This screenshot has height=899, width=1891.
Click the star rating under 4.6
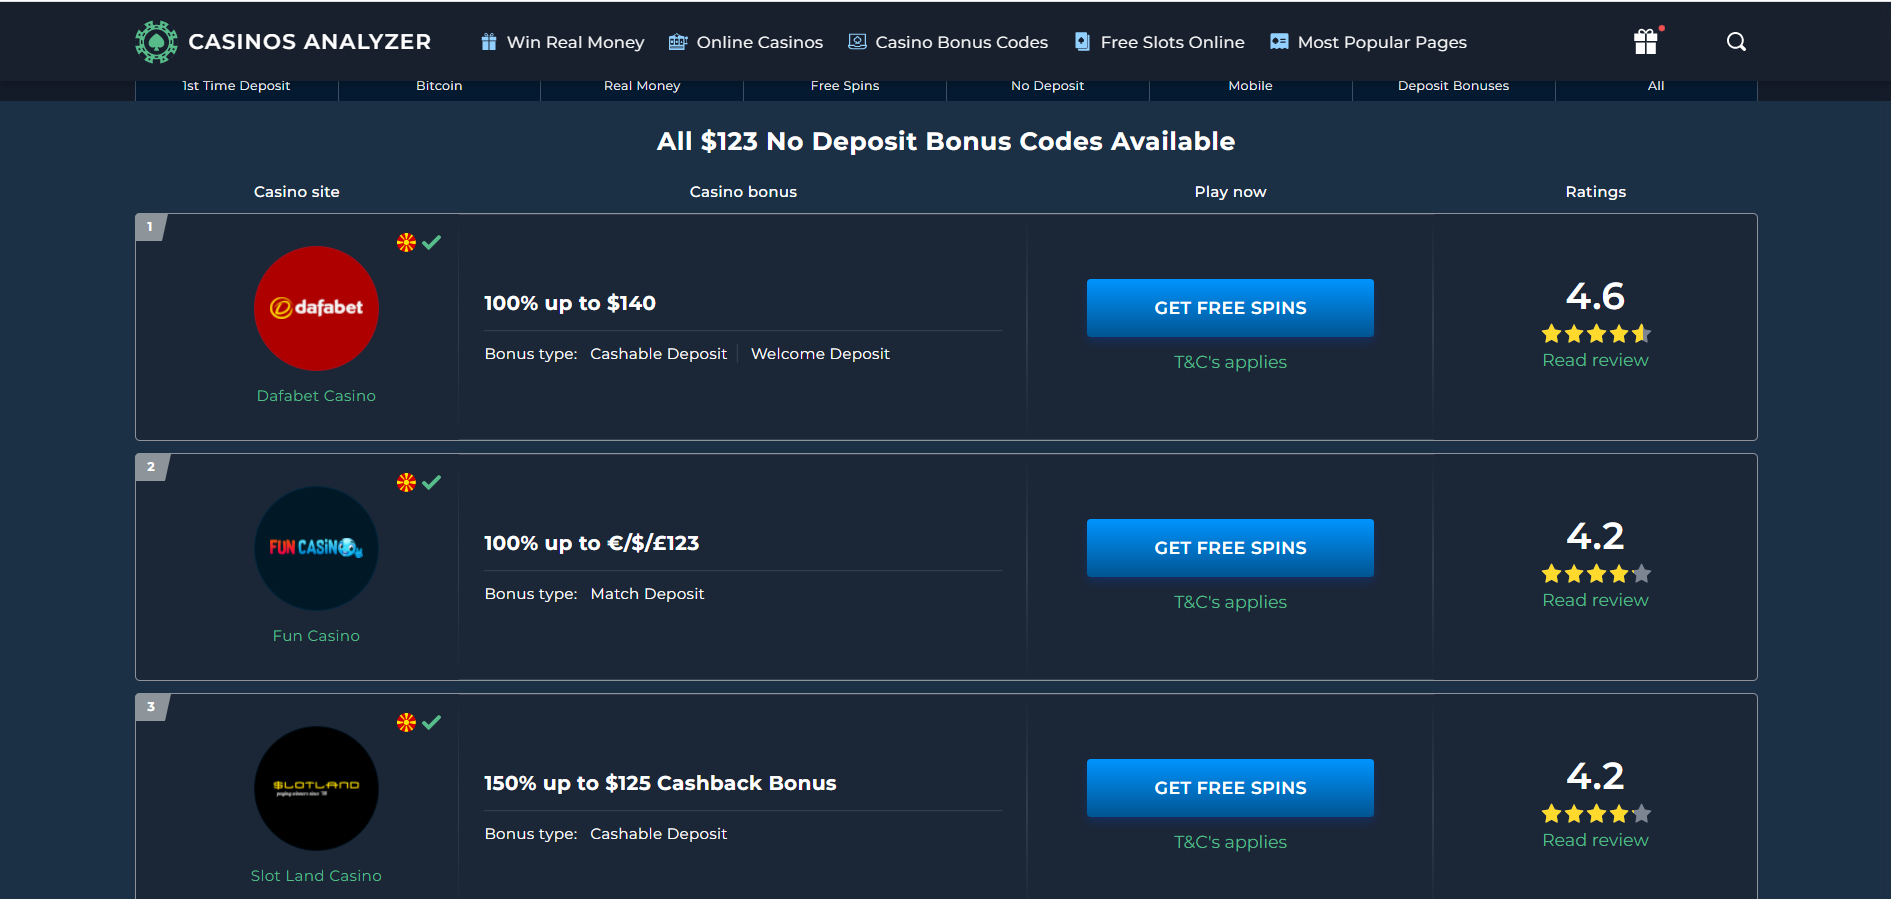click(x=1596, y=334)
